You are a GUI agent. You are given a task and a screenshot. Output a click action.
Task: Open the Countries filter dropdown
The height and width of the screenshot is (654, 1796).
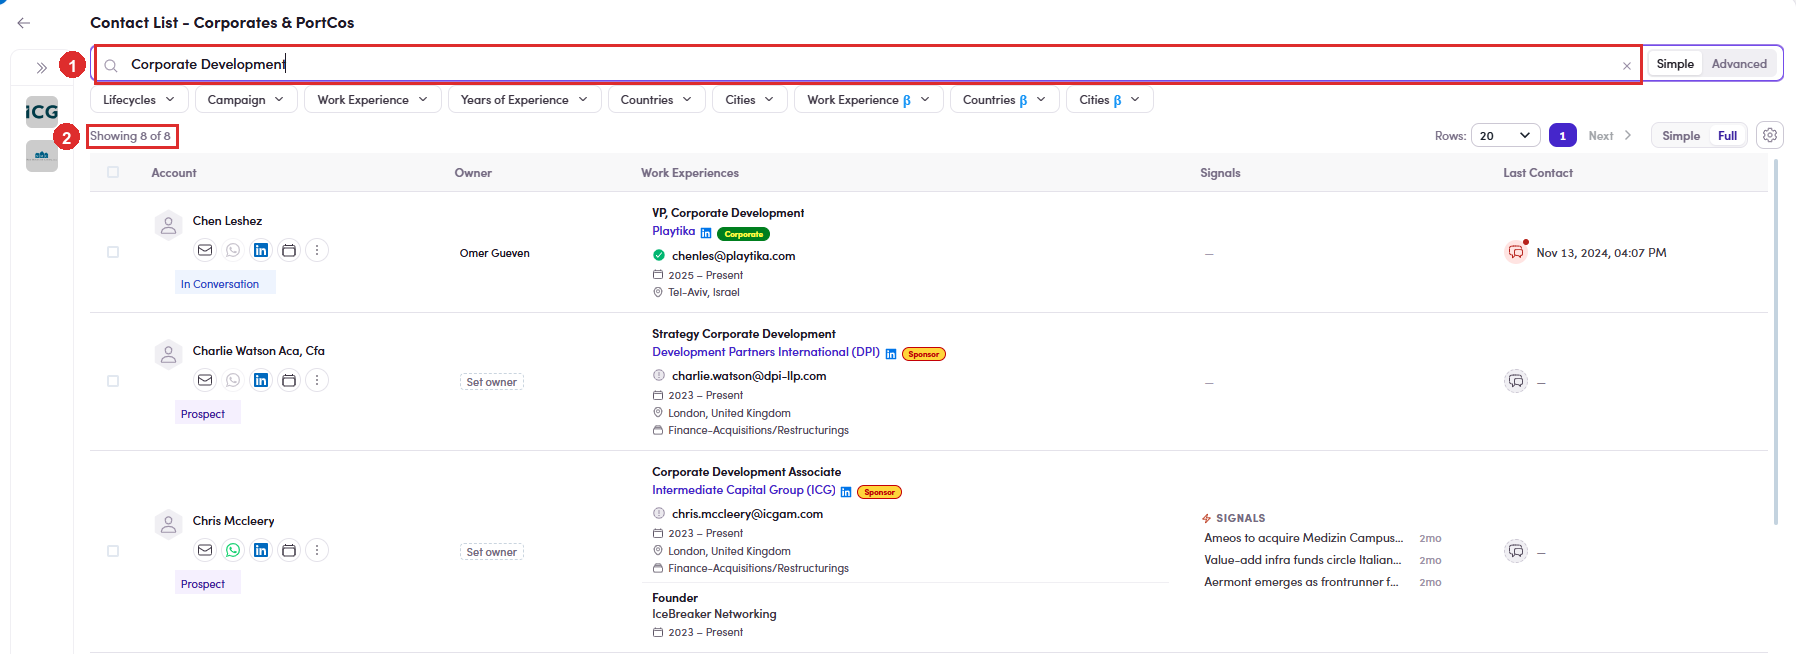coord(657,100)
